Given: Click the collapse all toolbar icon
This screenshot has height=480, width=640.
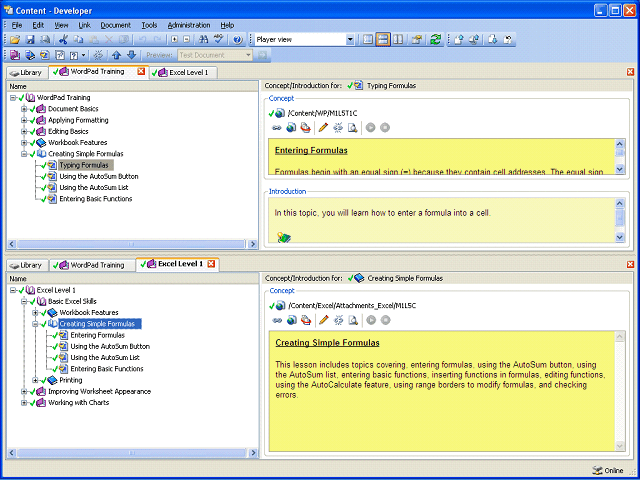Looking at the screenshot, I should pyautogui.click(x=186, y=40).
